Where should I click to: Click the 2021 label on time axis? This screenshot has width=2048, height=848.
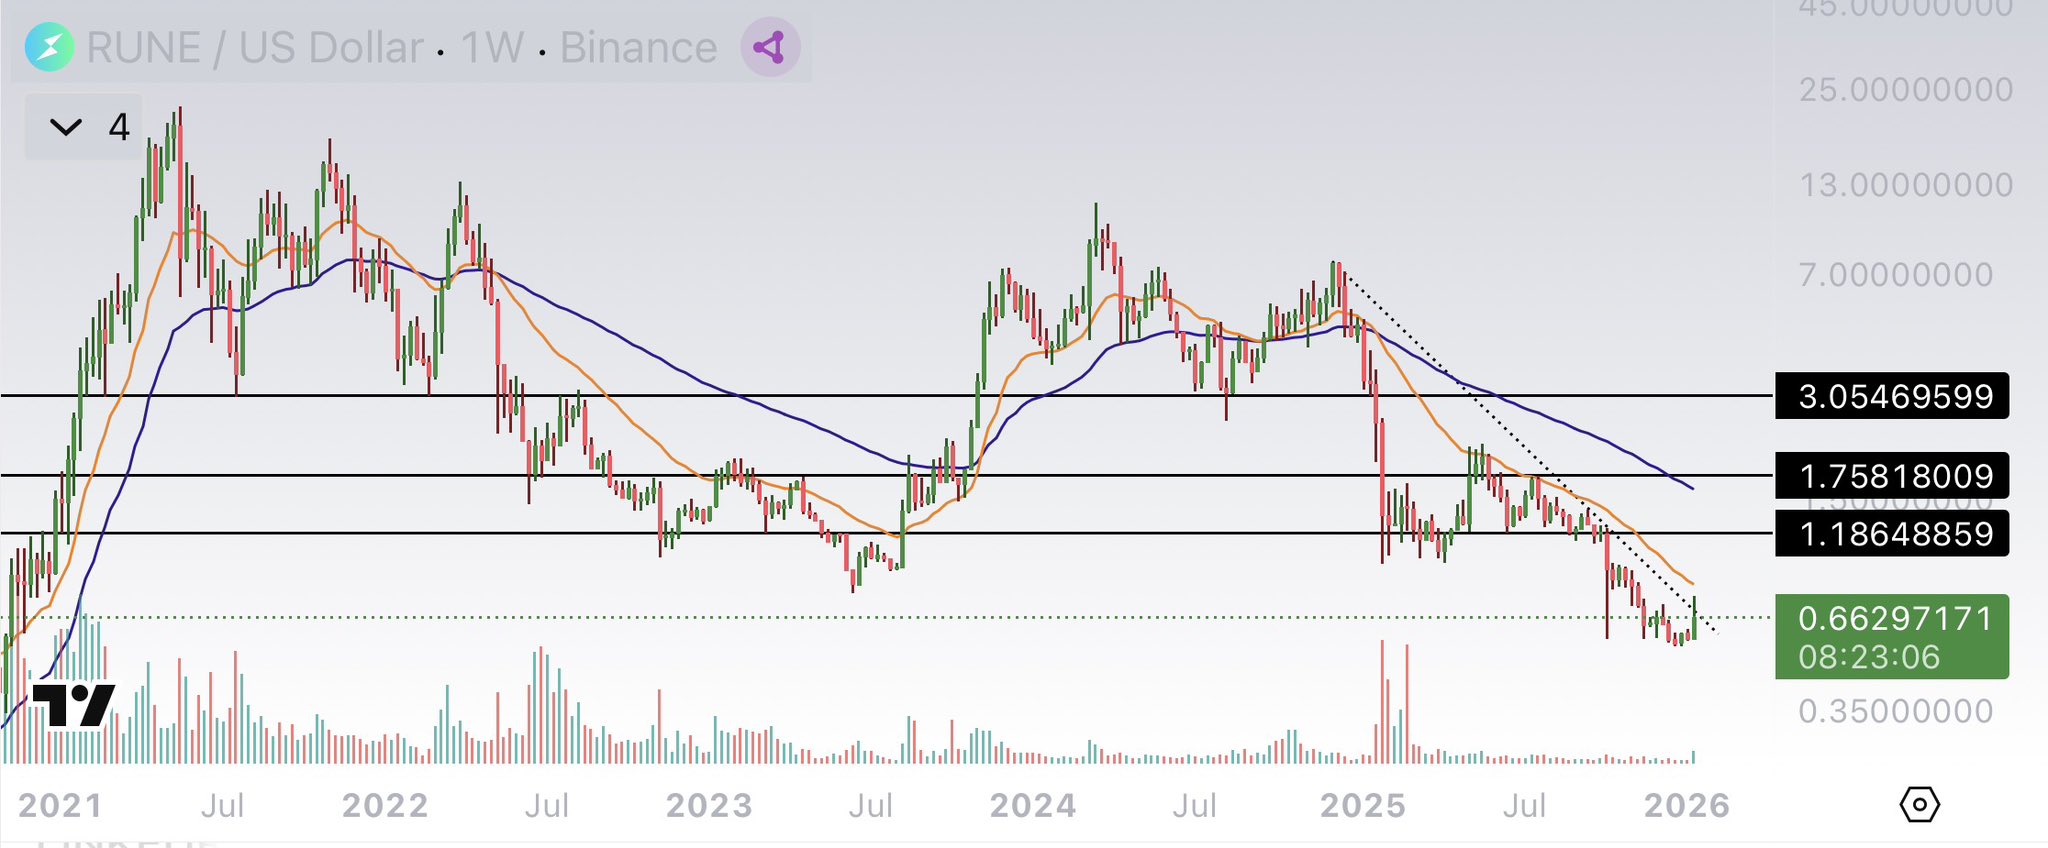pos(60,805)
